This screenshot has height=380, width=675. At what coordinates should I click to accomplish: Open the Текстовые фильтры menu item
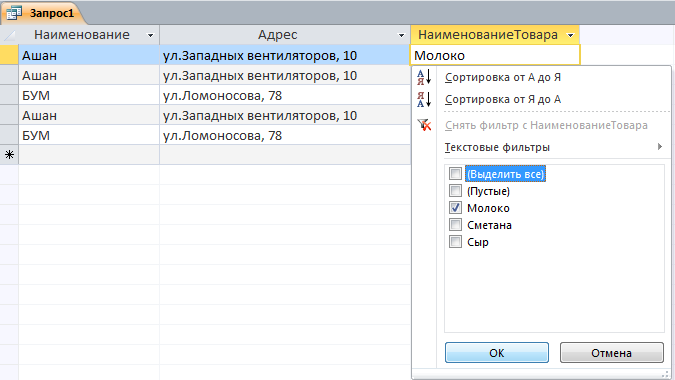(497, 147)
